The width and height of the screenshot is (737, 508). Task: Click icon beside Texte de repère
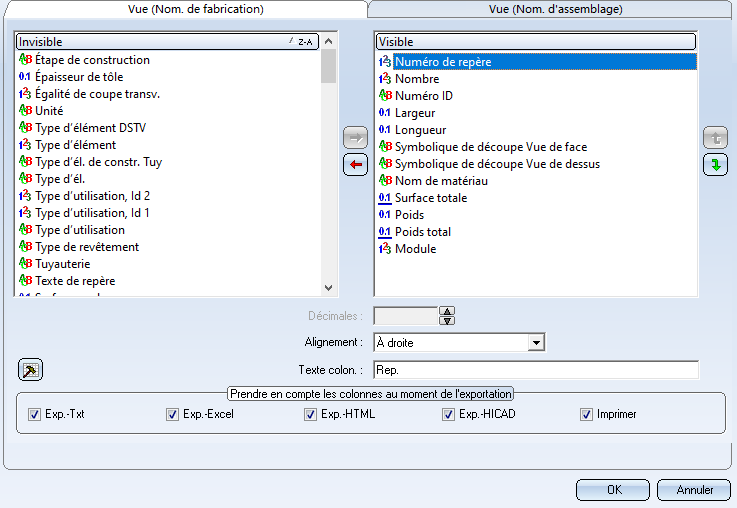click(25, 281)
